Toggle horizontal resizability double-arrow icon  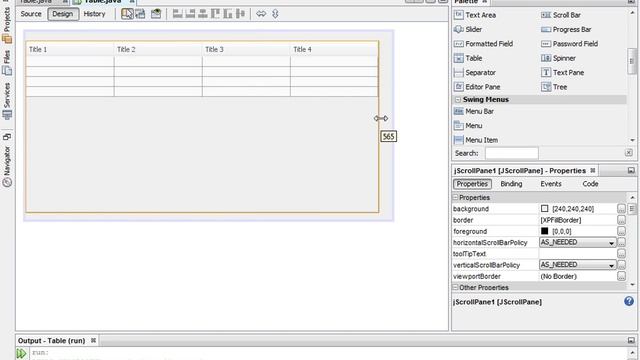click(x=261, y=14)
